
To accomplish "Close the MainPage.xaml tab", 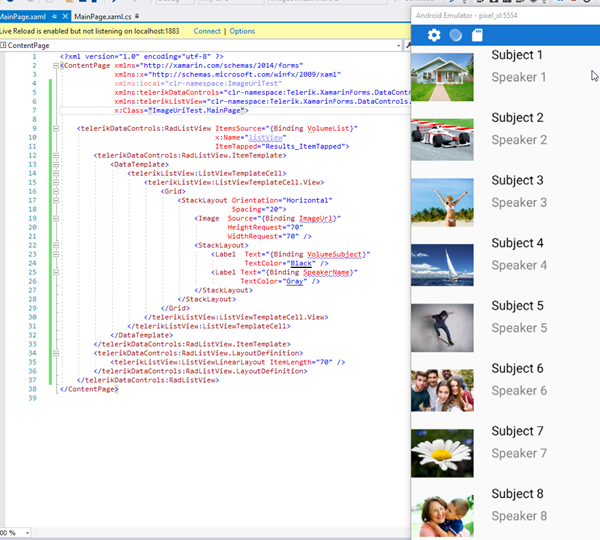I will pyautogui.click(x=65, y=17).
